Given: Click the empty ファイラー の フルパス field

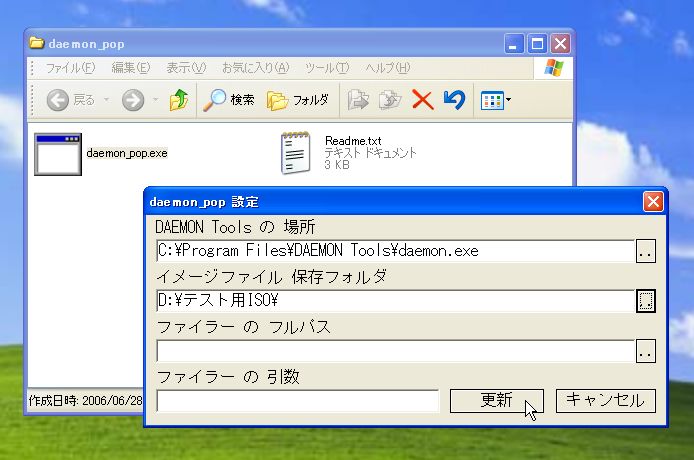Looking at the screenshot, I should 395,351.
